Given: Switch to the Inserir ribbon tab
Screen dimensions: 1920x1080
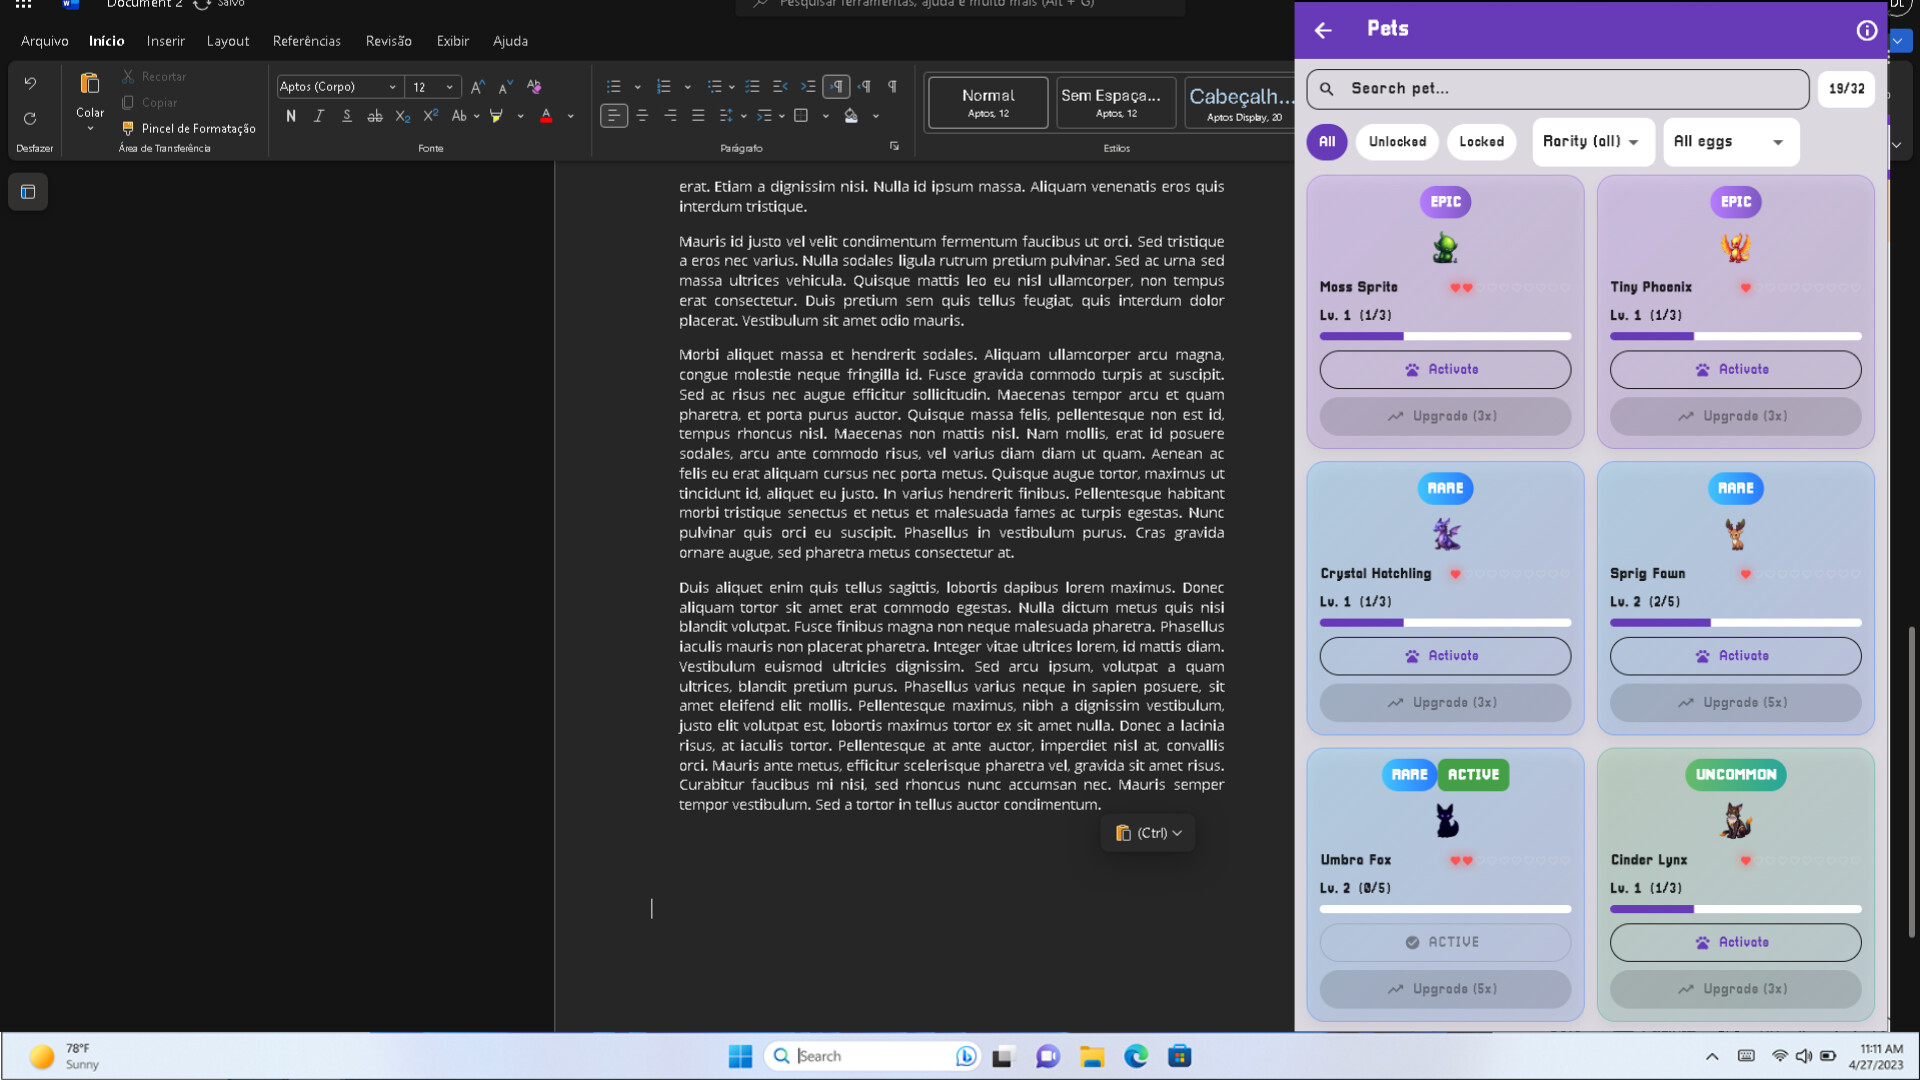Looking at the screenshot, I should (x=165, y=41).
